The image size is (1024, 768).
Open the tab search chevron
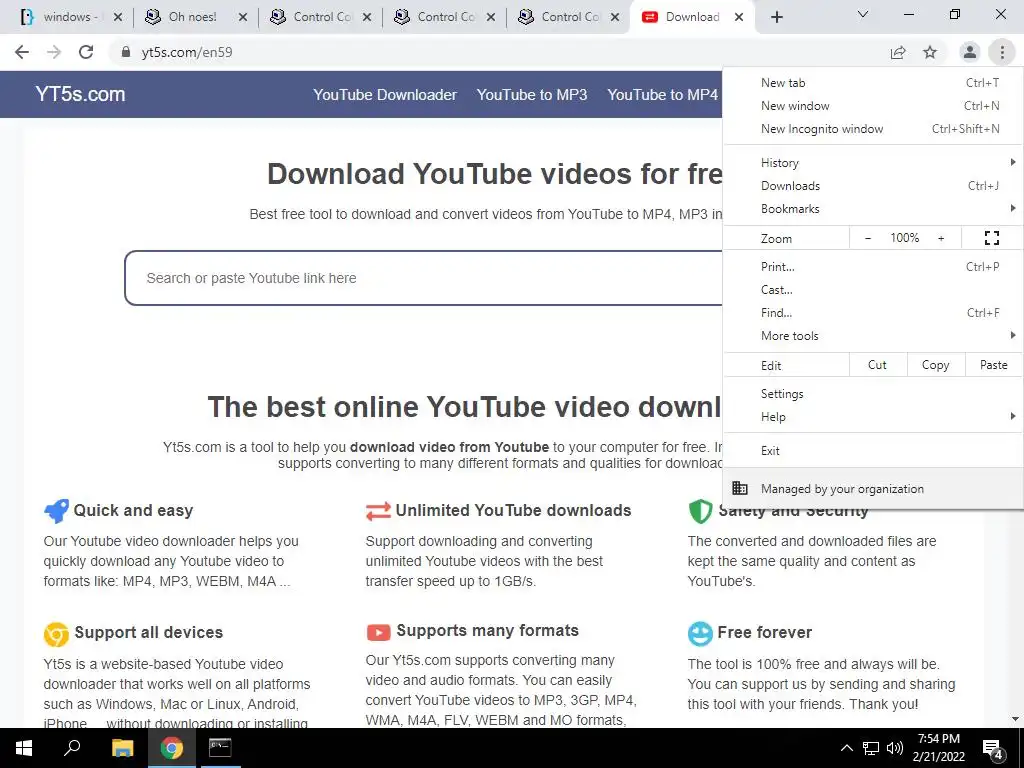click(x=863, y=14)
